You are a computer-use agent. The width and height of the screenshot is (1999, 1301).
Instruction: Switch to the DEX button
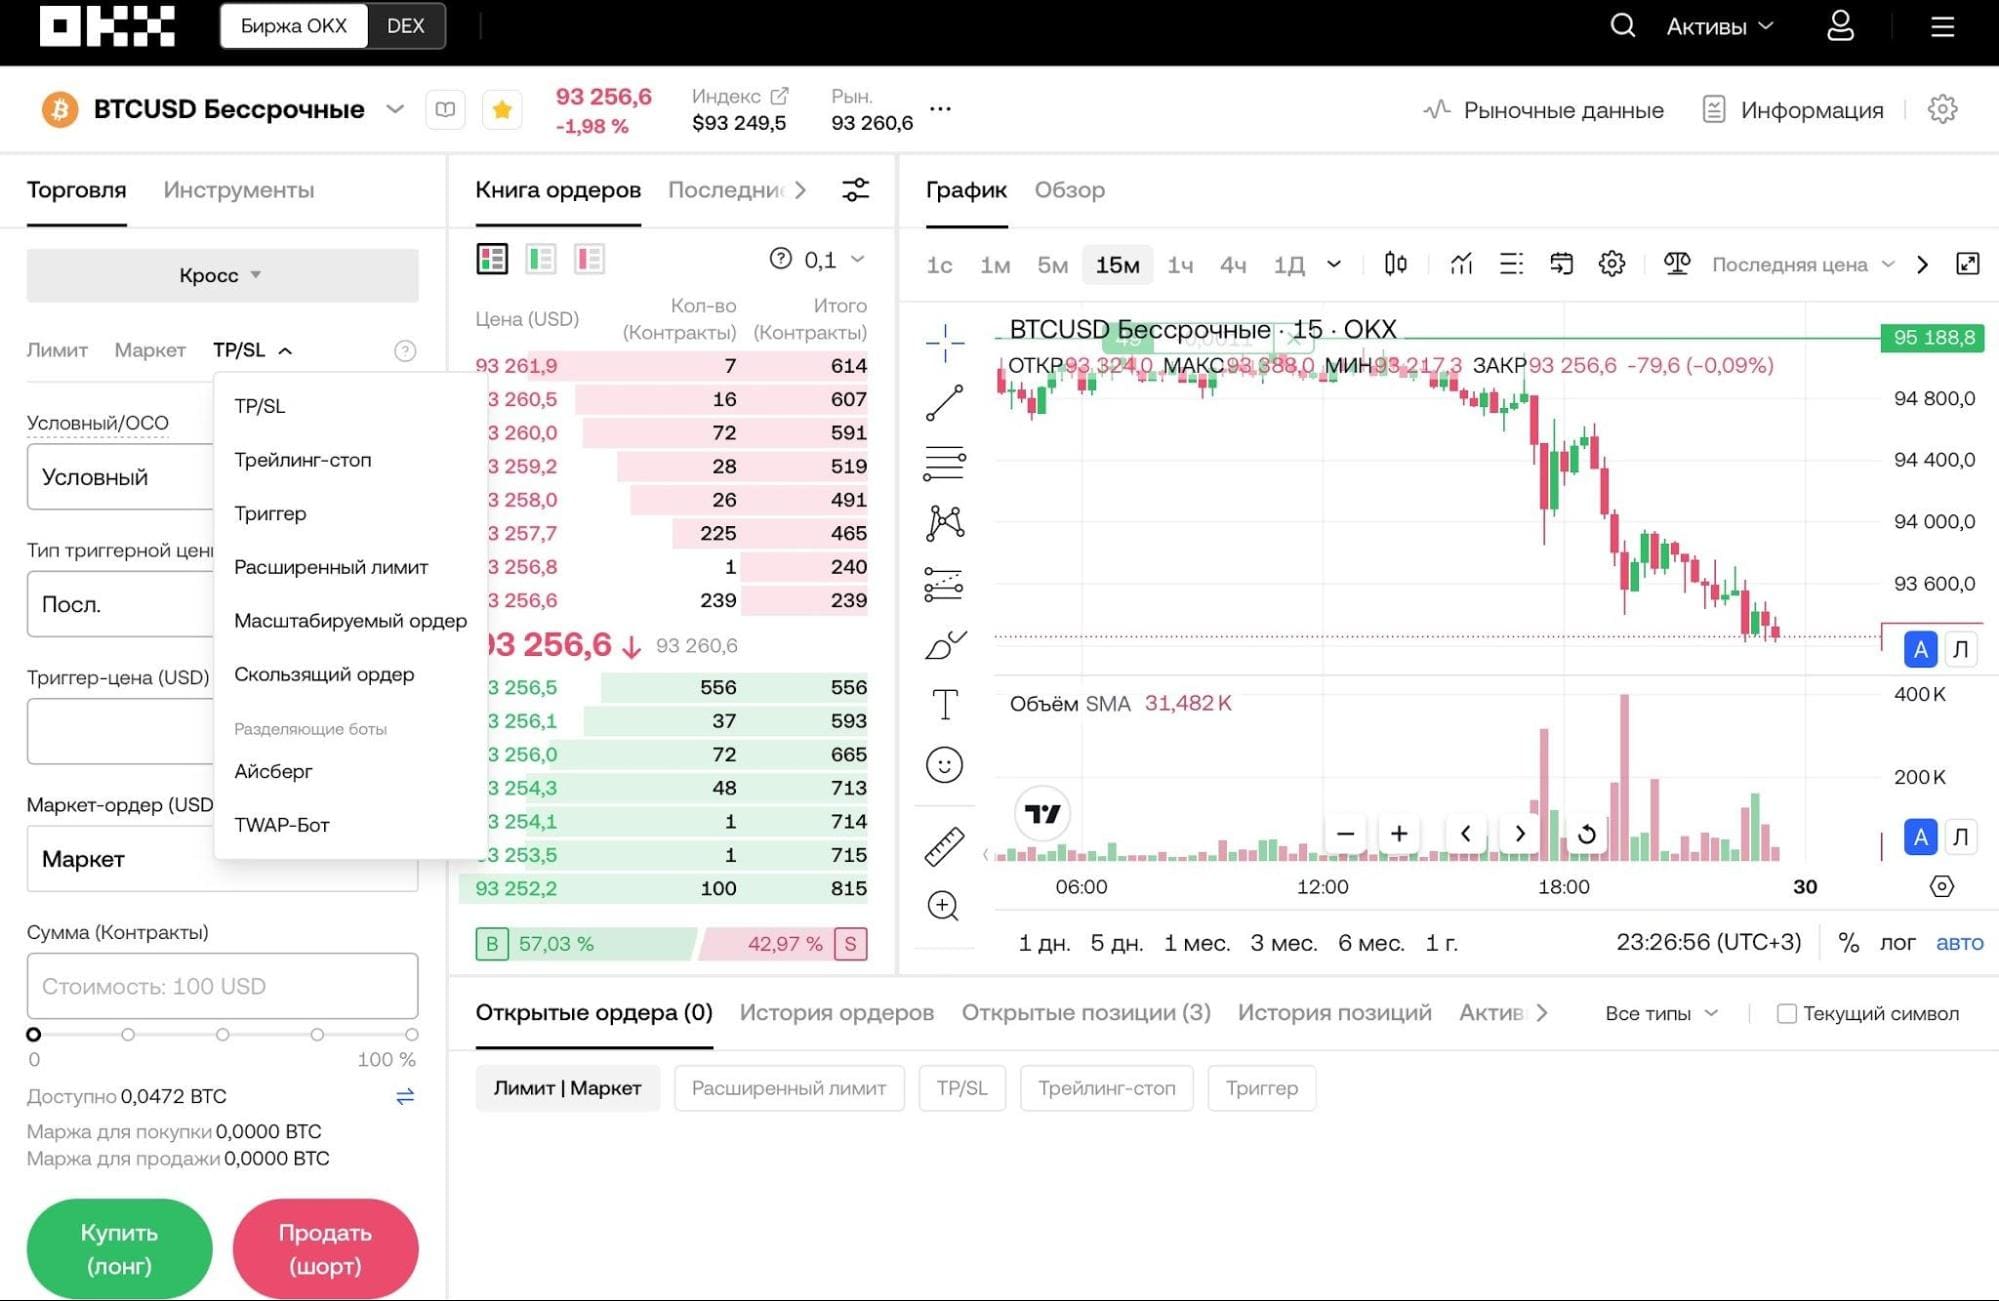click(406, 26)
